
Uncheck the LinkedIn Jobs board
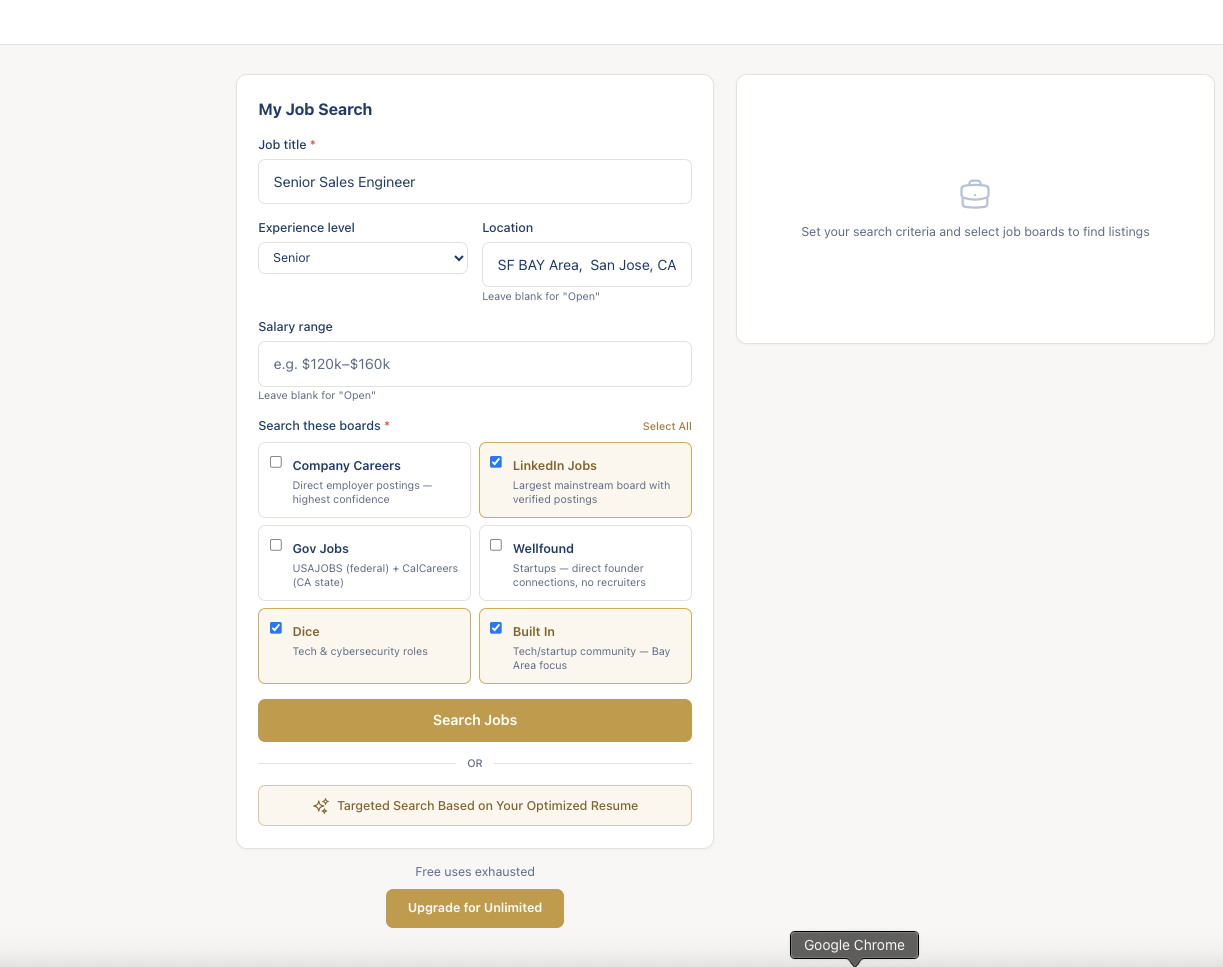coord(496,461)
